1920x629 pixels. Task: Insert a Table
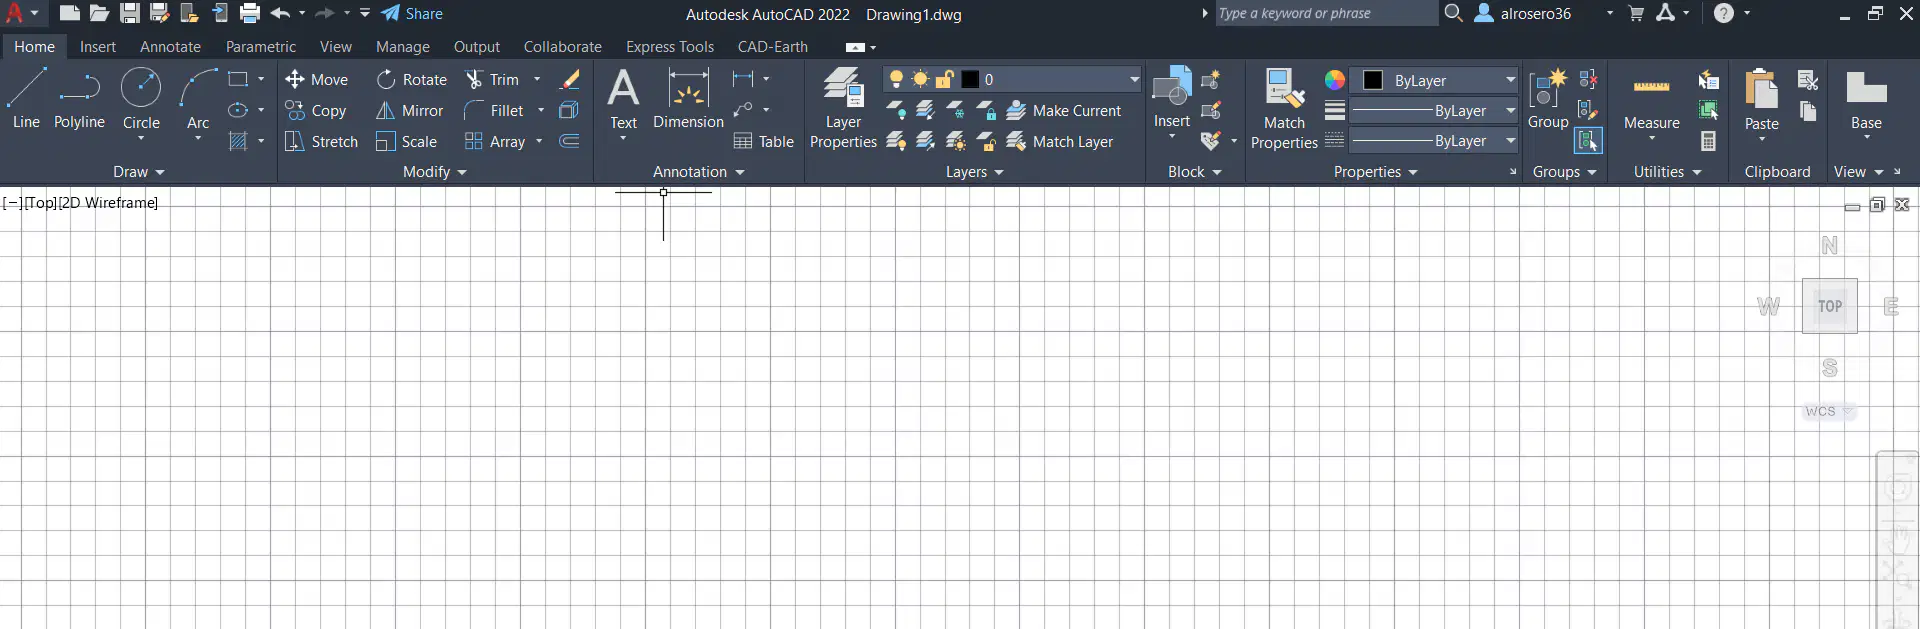[763, 141]
